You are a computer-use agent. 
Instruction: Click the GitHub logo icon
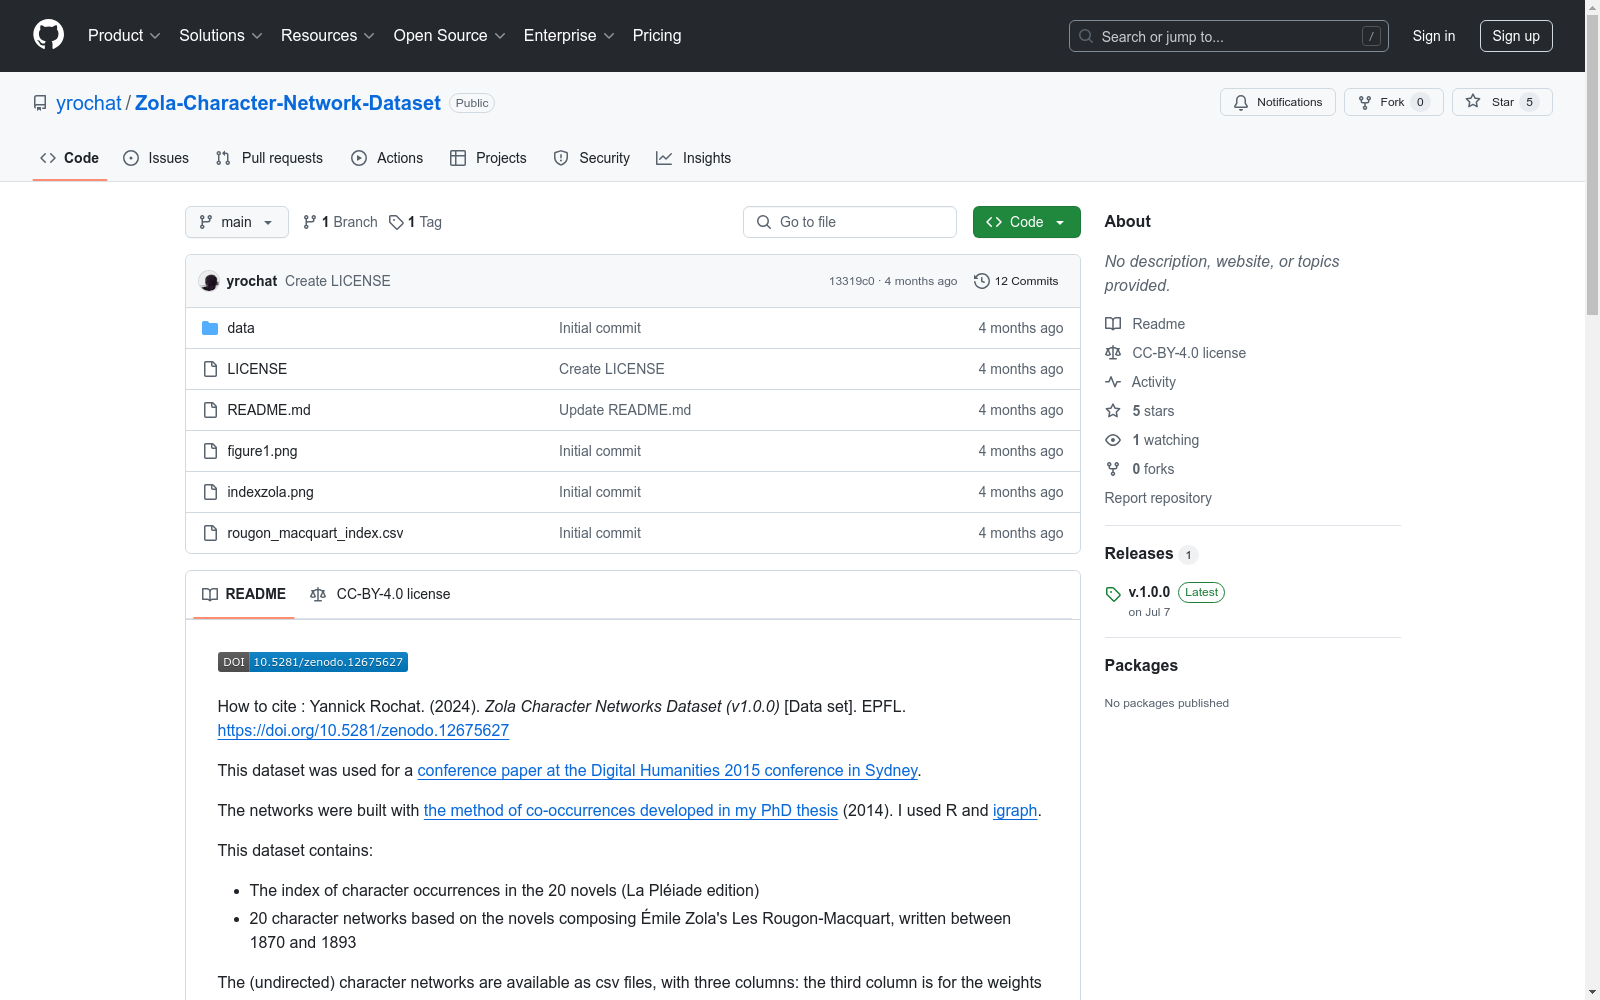pos(48,35)
